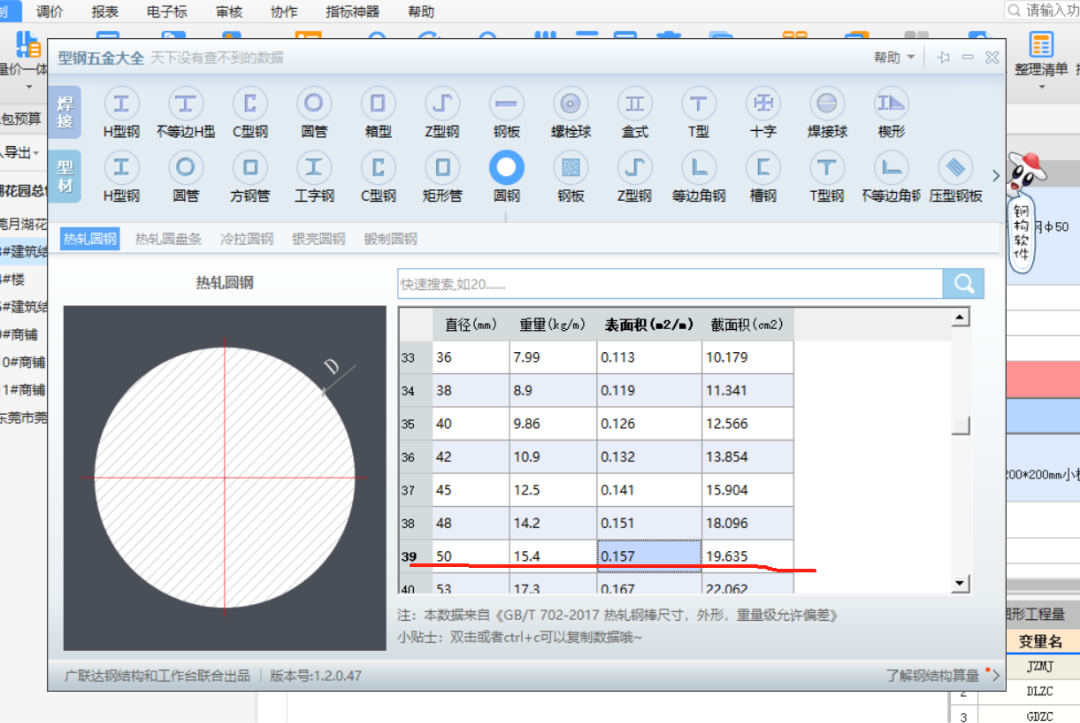Choose profile 钢板 icon in second row
Screen dimensions: 1080x723
570,167
